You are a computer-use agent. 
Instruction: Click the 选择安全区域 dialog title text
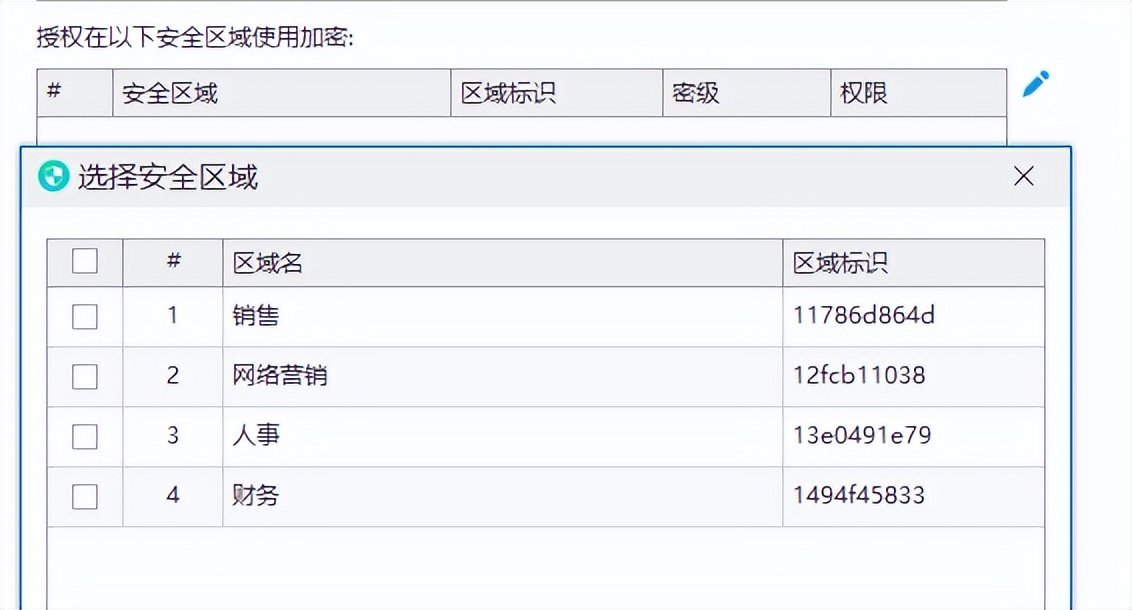pos(167,177)
